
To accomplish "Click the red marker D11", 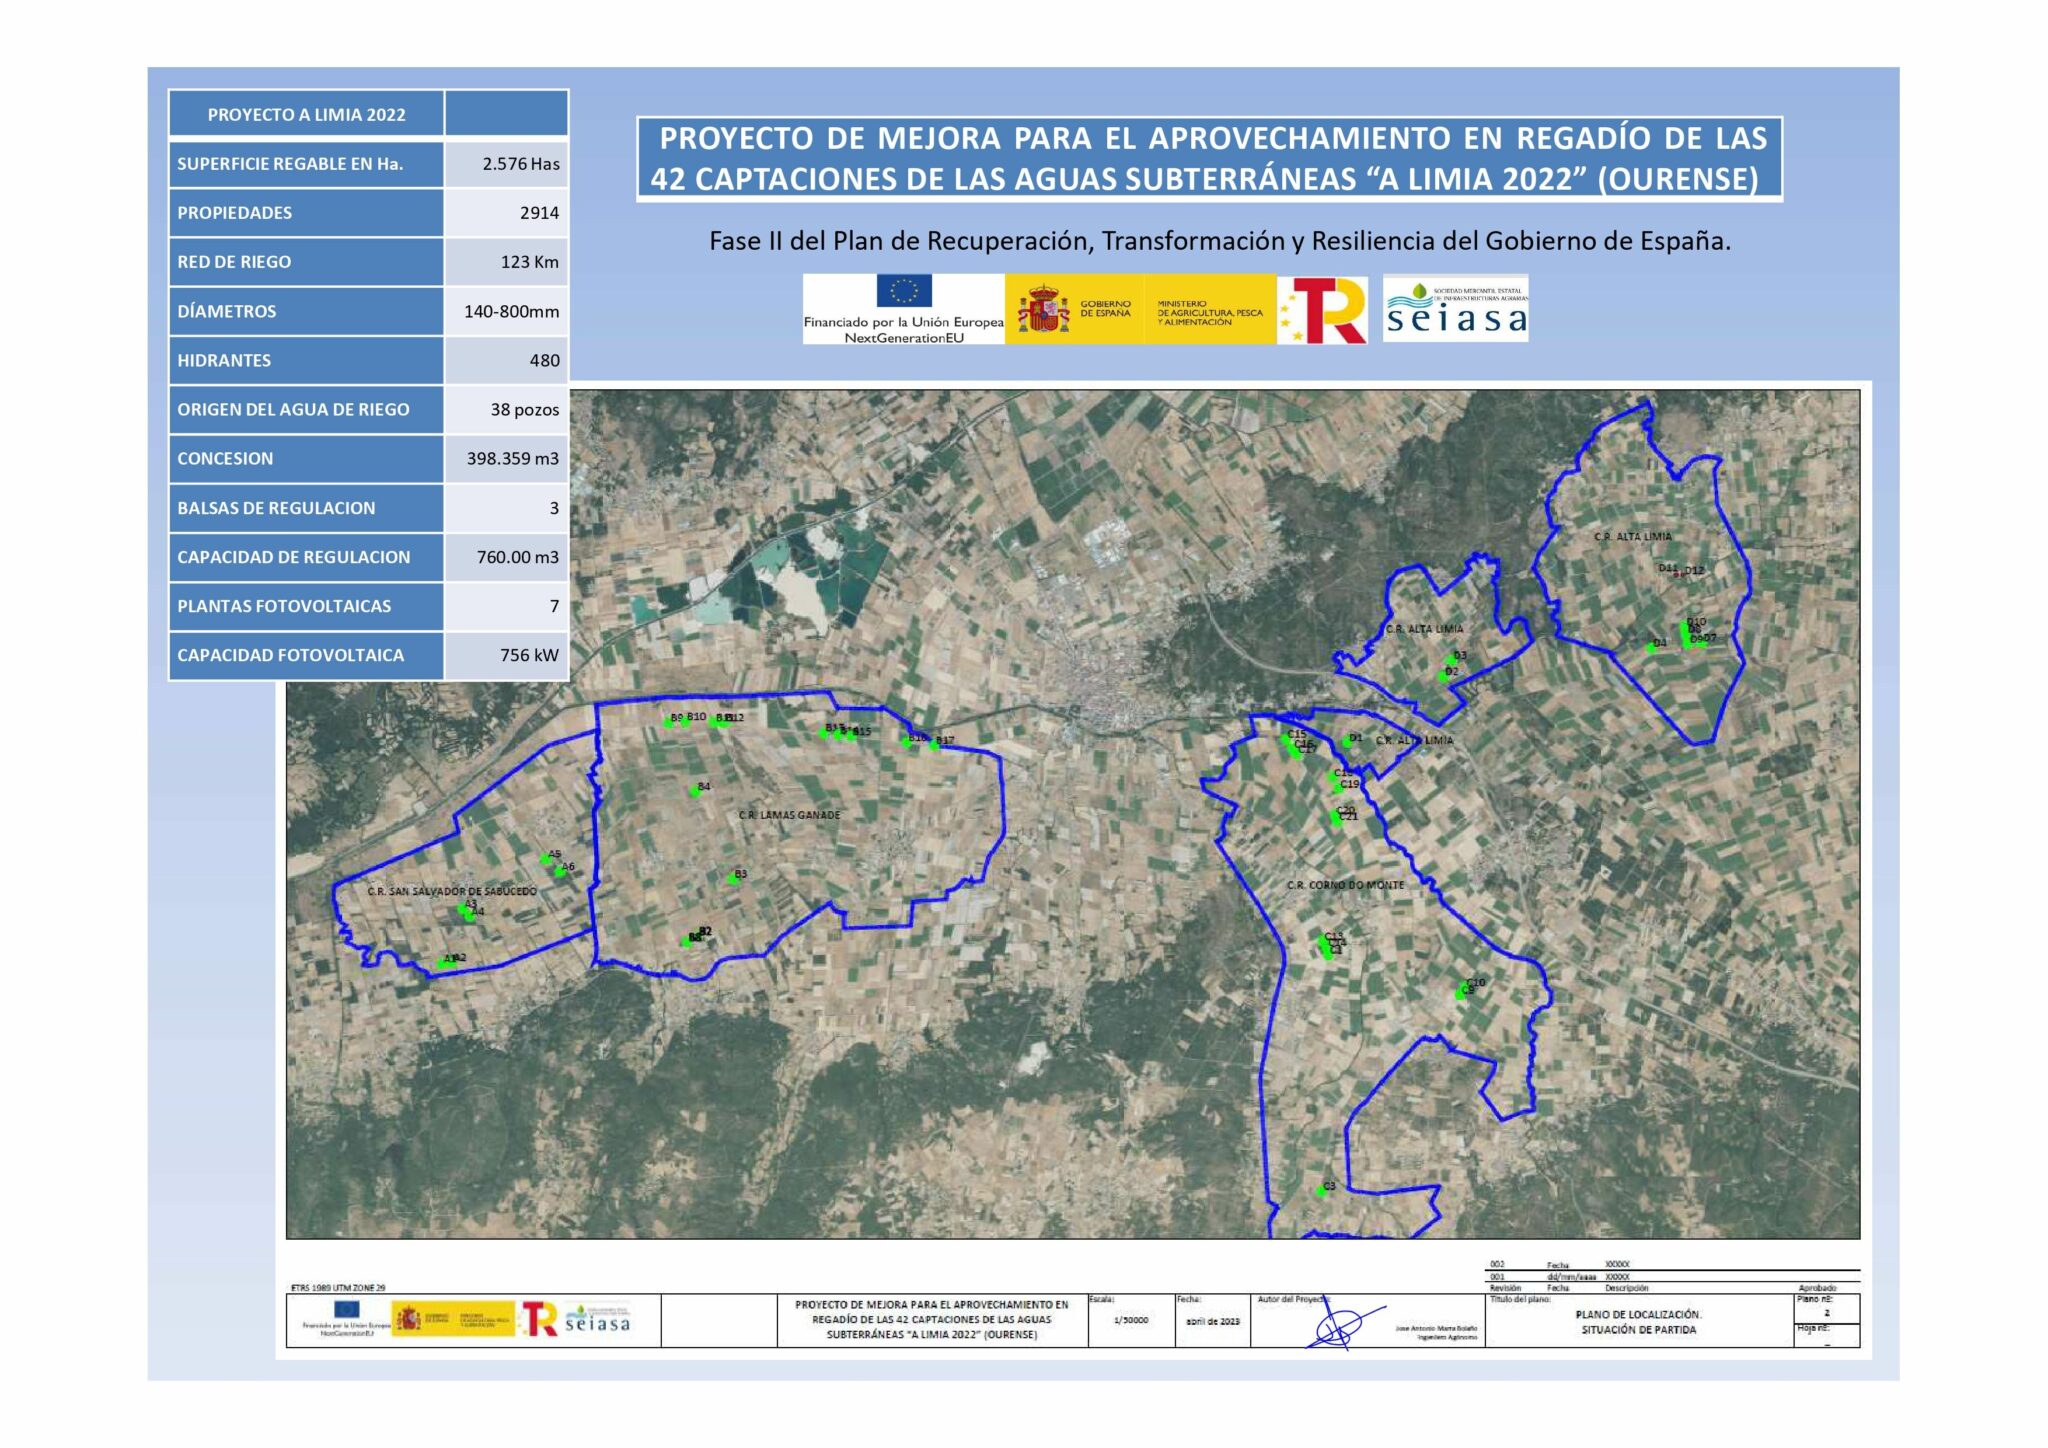I will [1677, 574].
